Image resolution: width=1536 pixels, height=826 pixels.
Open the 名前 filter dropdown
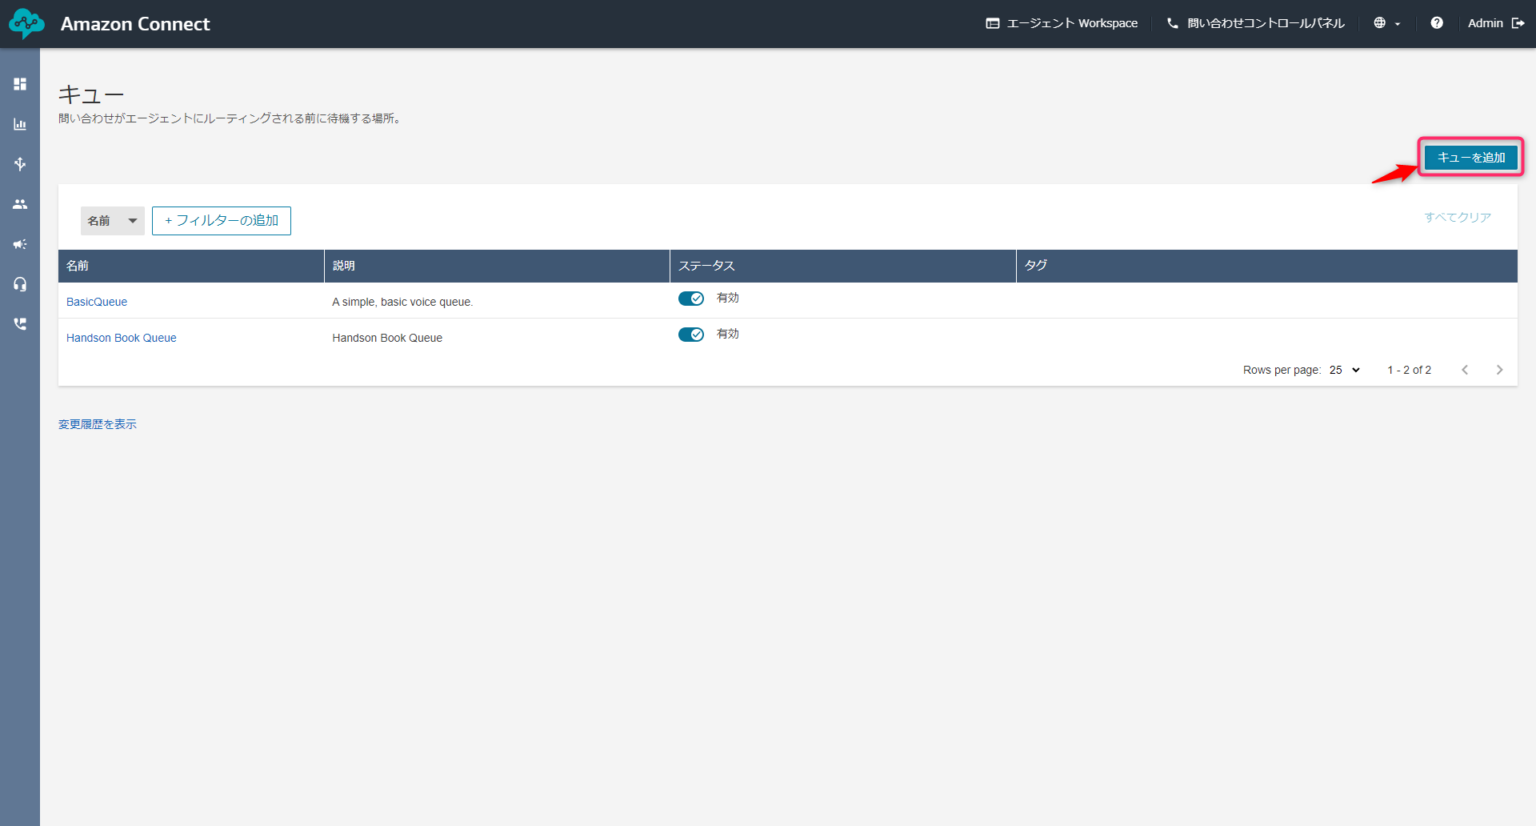point(112,220)
